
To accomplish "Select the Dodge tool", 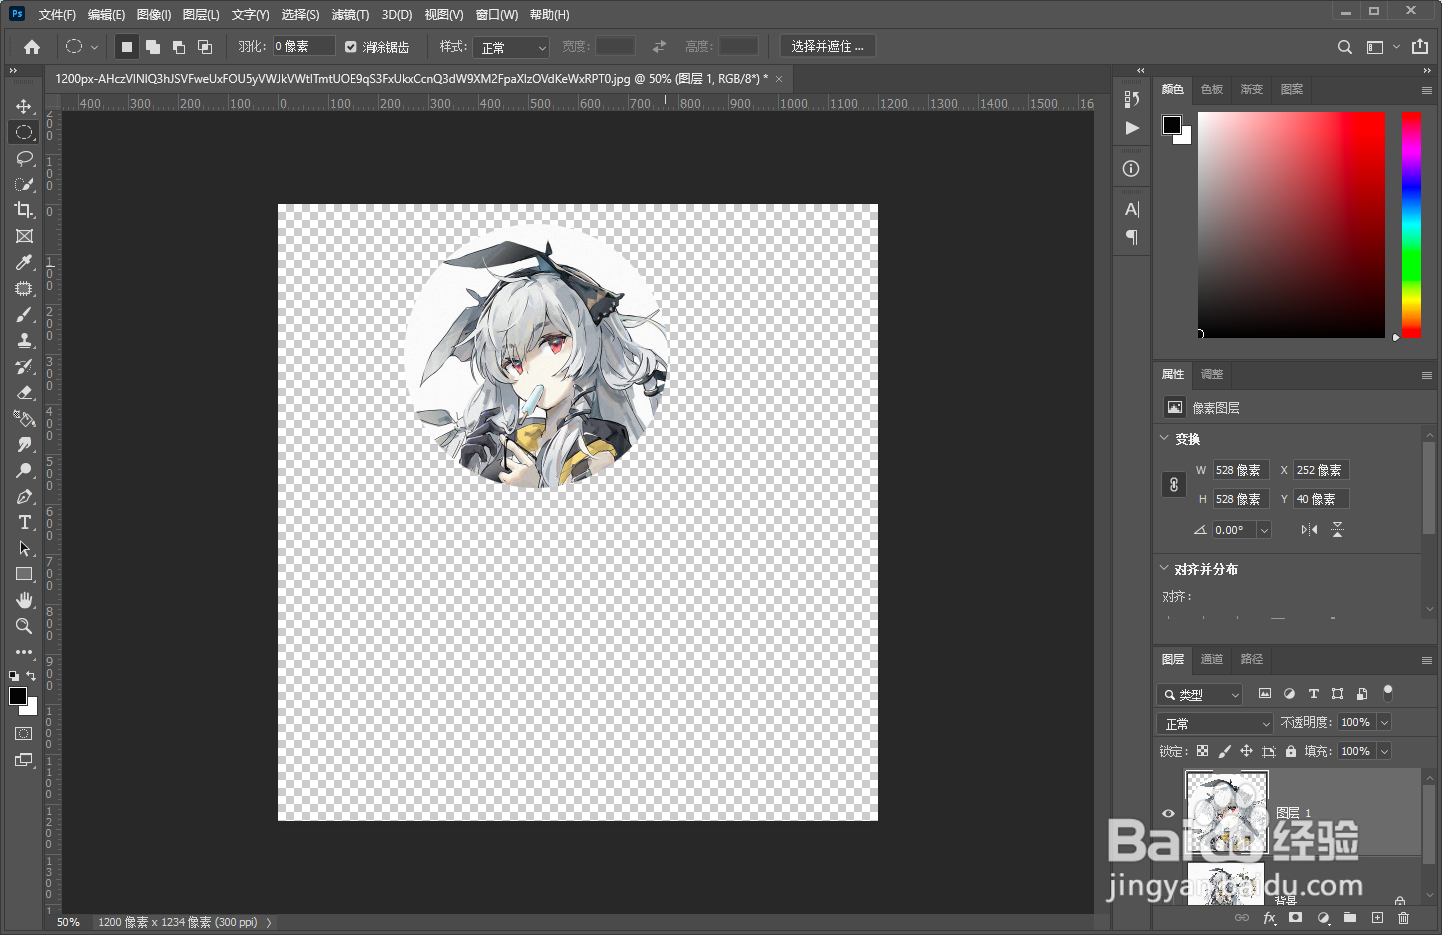I will [24, 470].
